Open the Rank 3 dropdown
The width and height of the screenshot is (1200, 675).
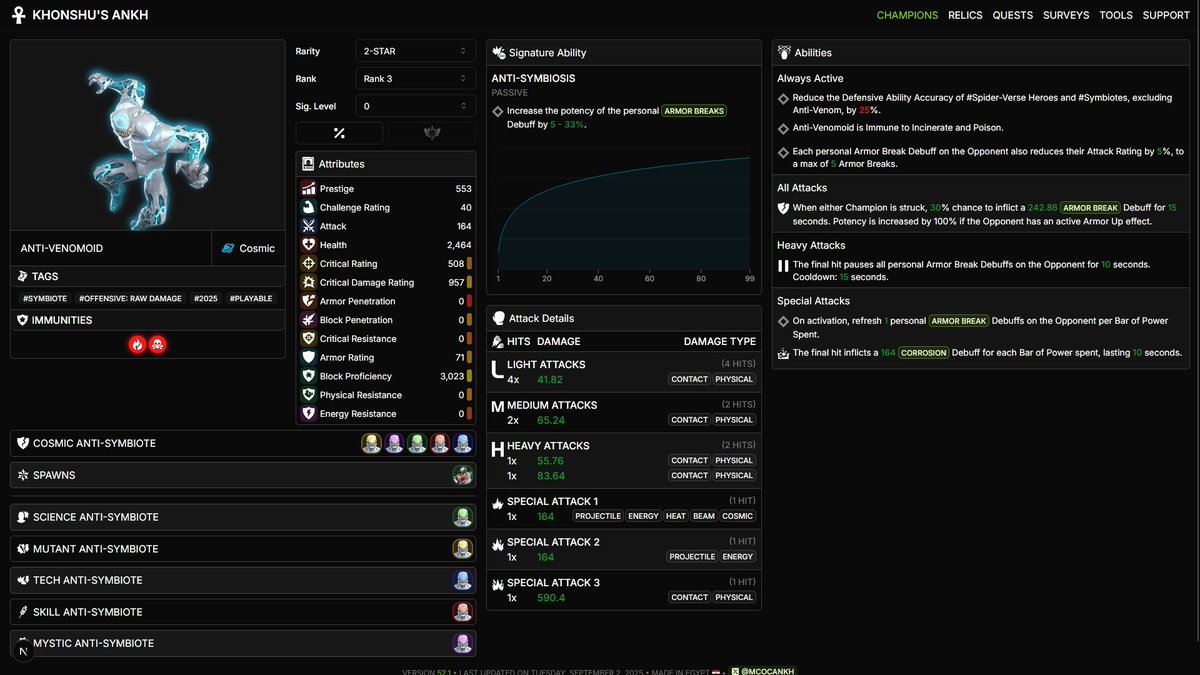(x=415, y=78)
